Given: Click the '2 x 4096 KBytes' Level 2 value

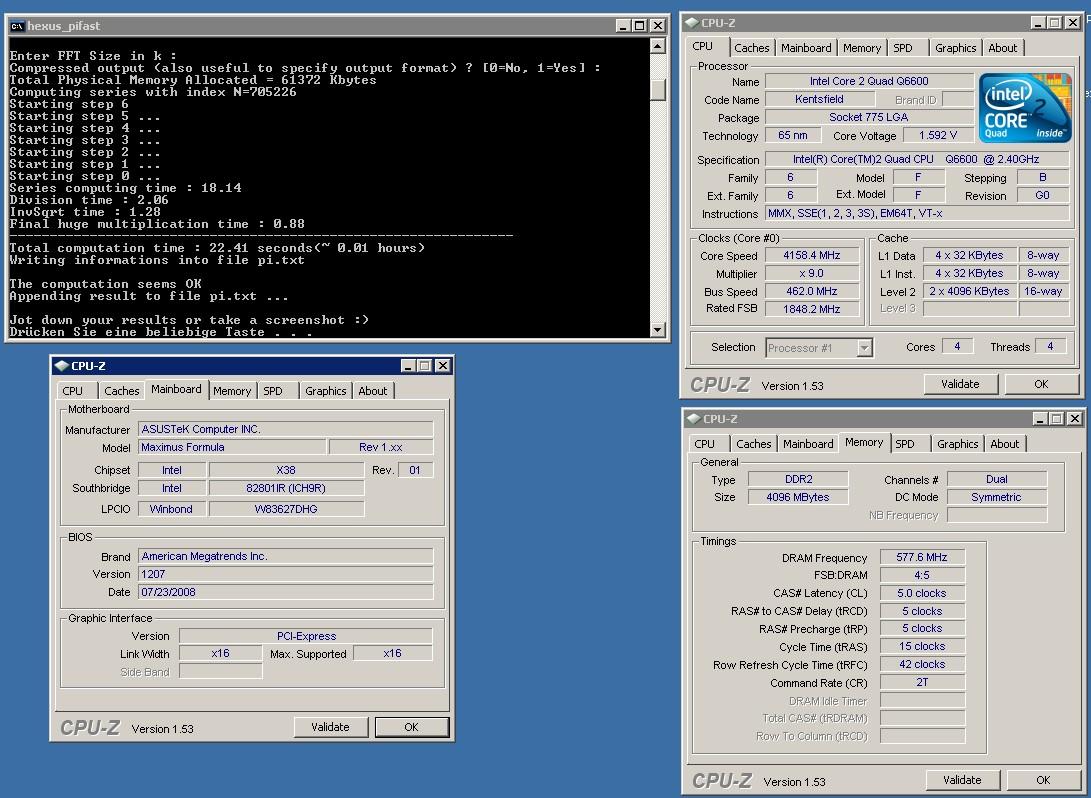Looking at the screenshot, I should [969, 292].
